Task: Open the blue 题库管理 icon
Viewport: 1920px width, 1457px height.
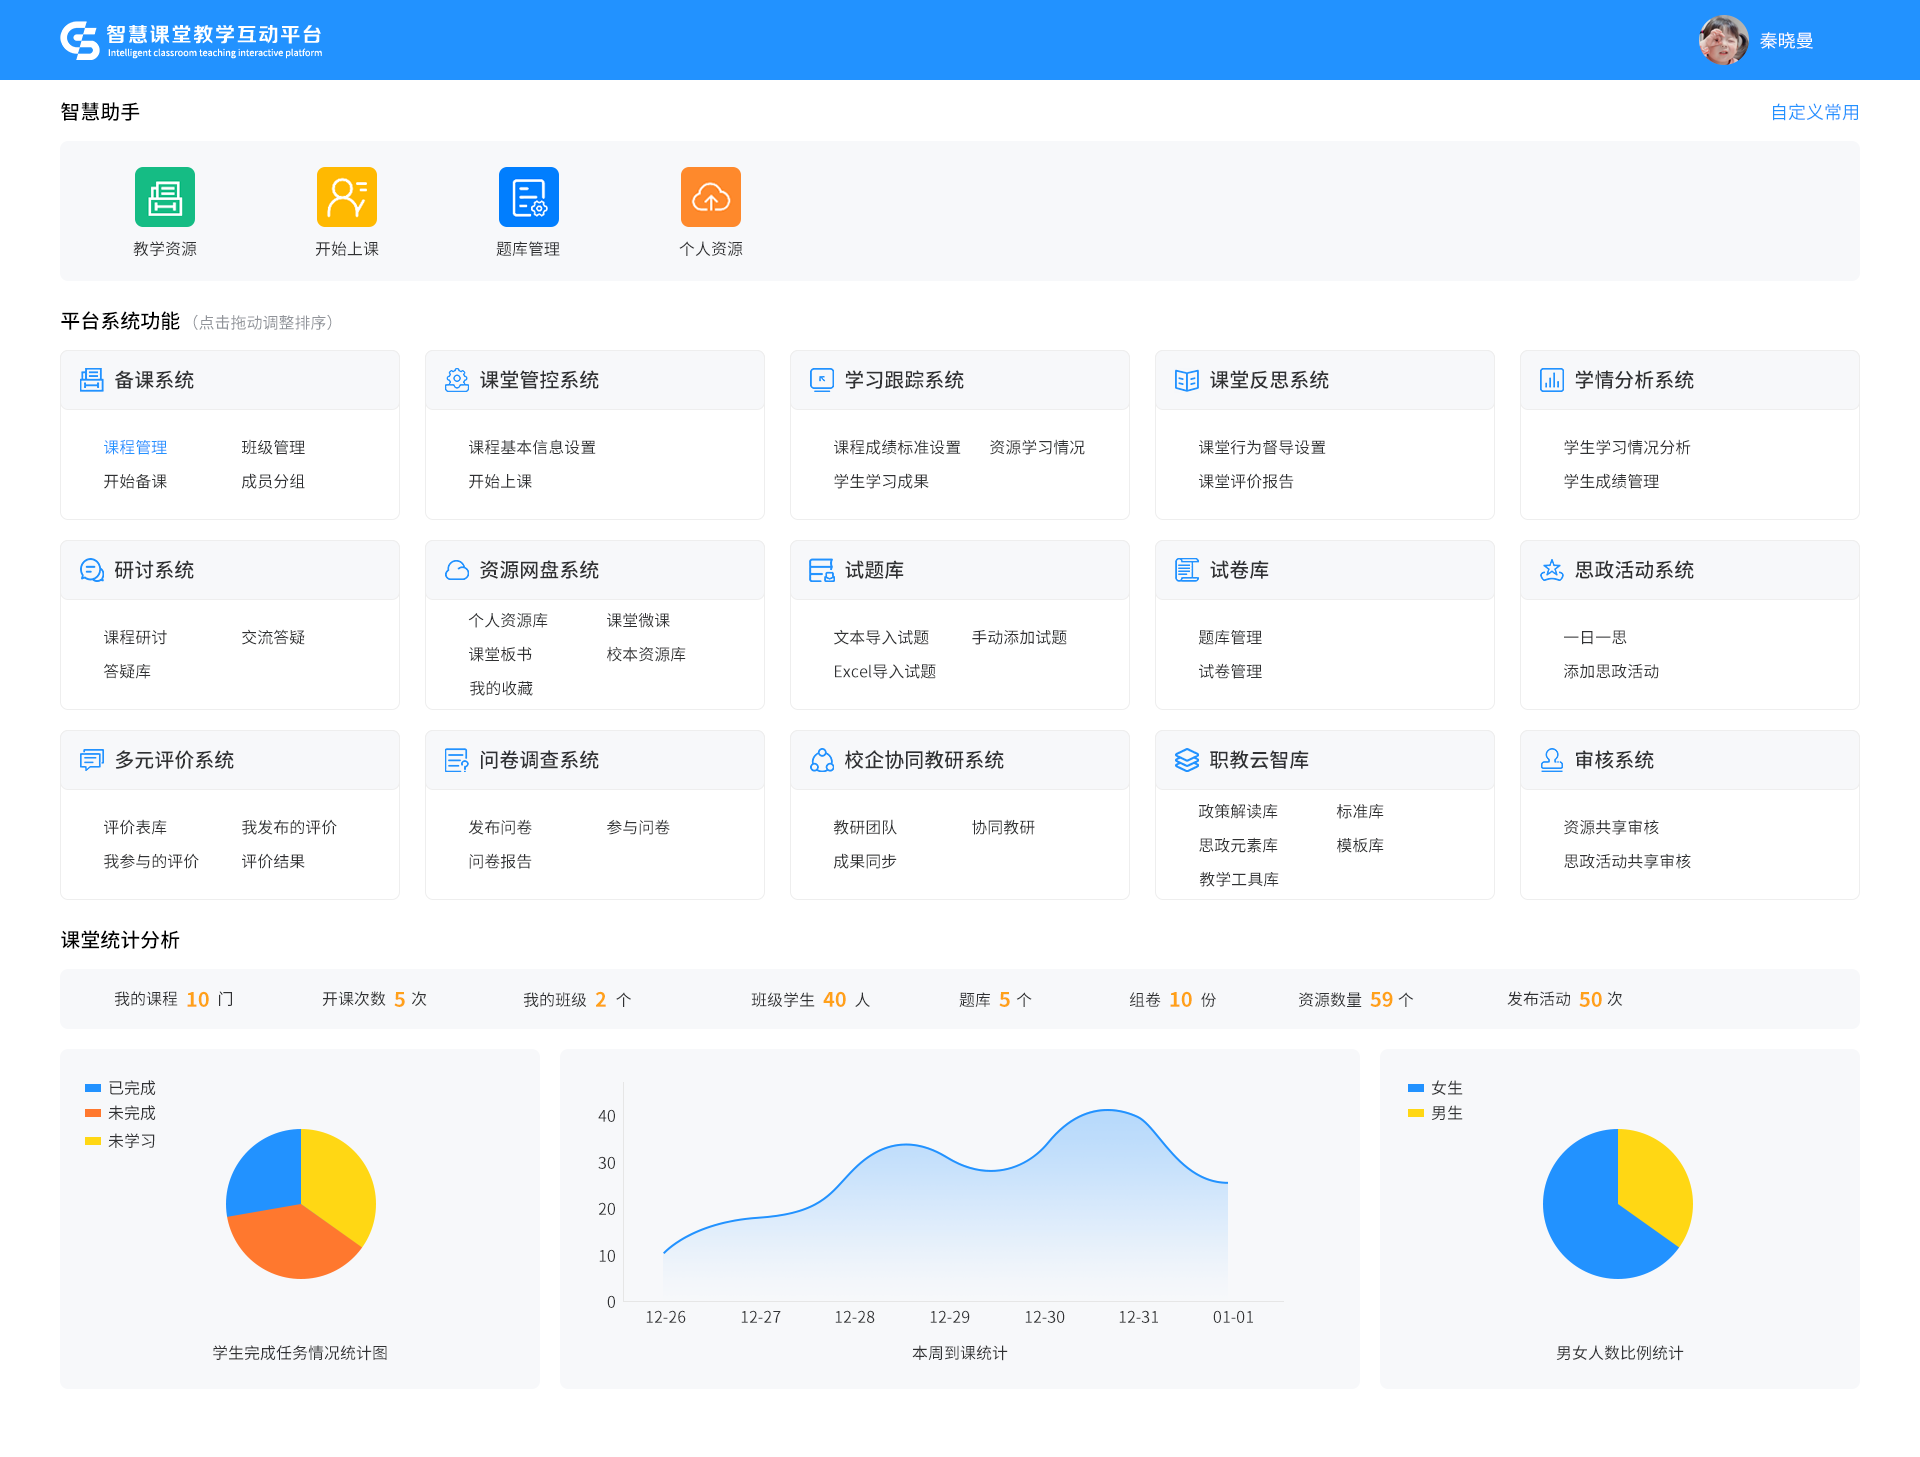Action: pyautogui.click(x=528, y=197)
